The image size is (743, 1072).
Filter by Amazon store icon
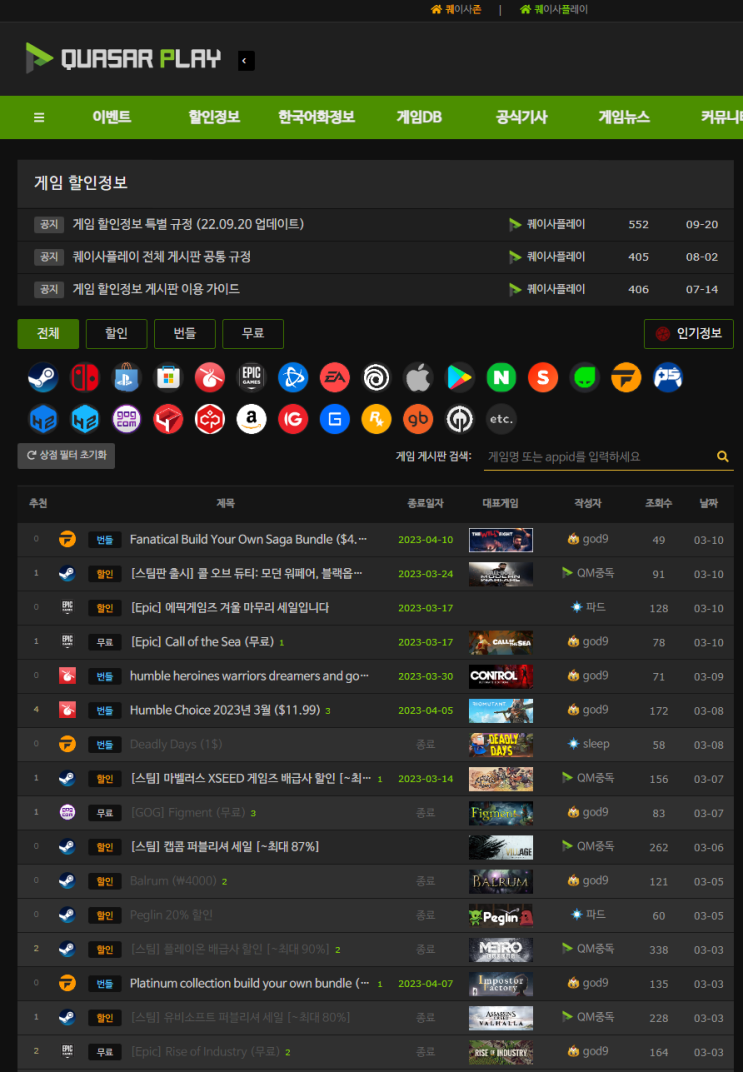pos(252,419)
